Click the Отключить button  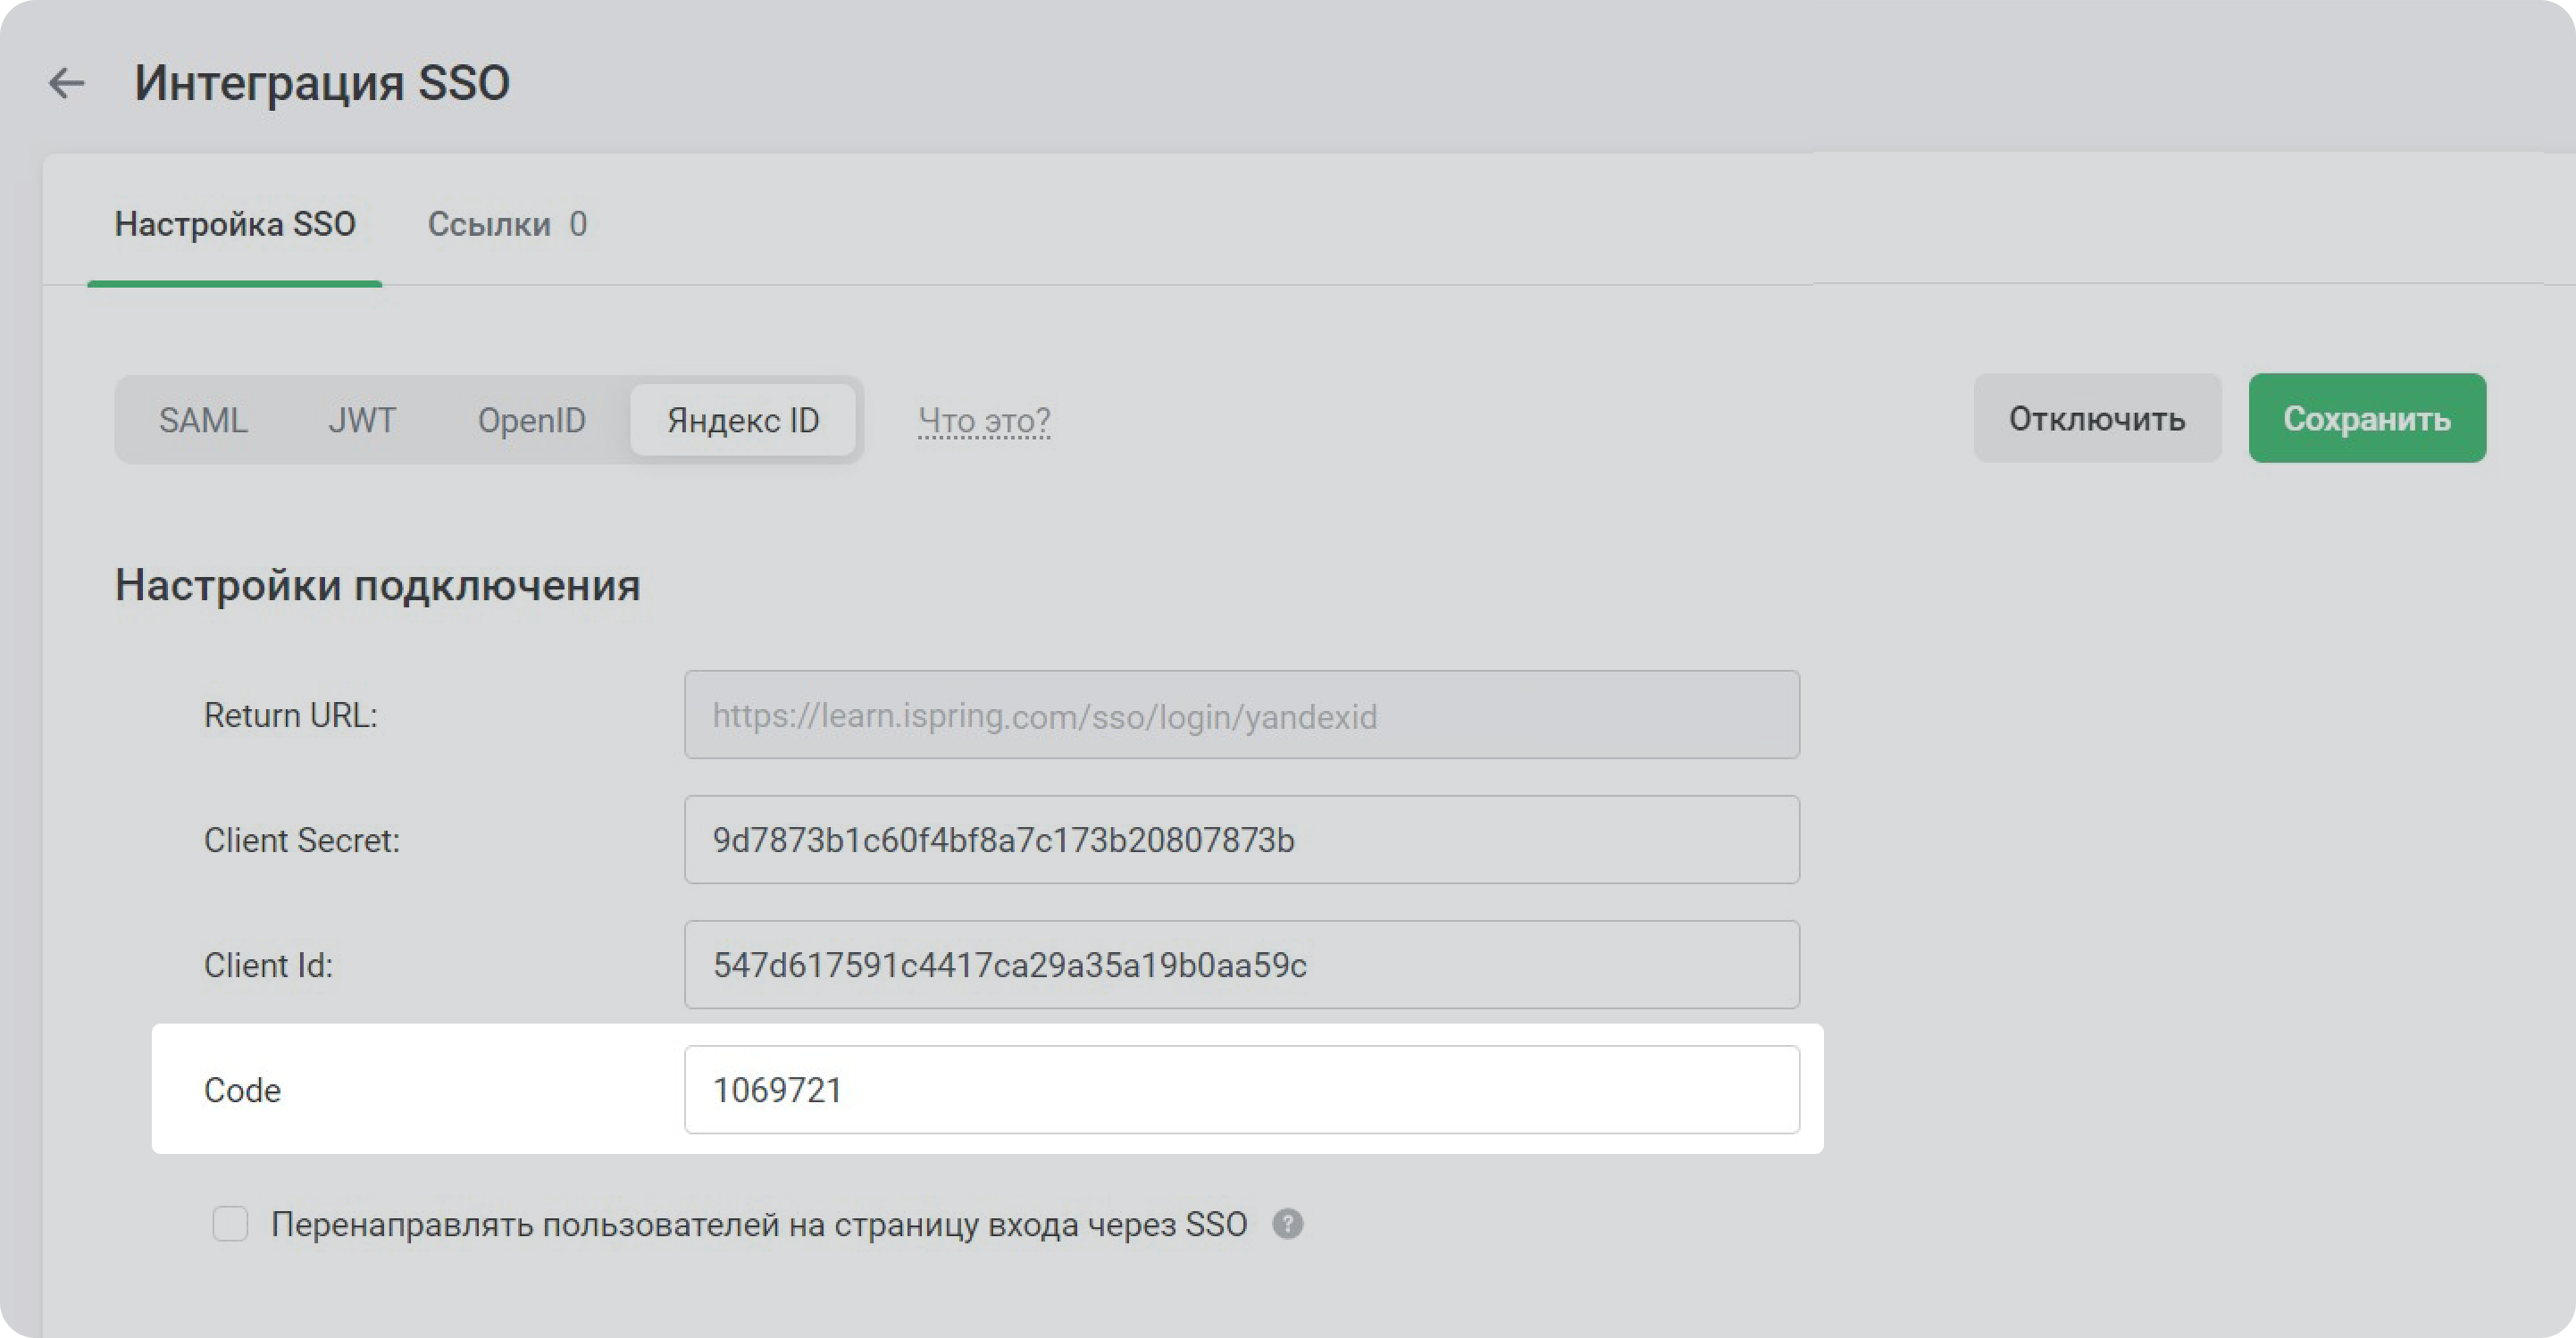click(x=2097, y=418)
